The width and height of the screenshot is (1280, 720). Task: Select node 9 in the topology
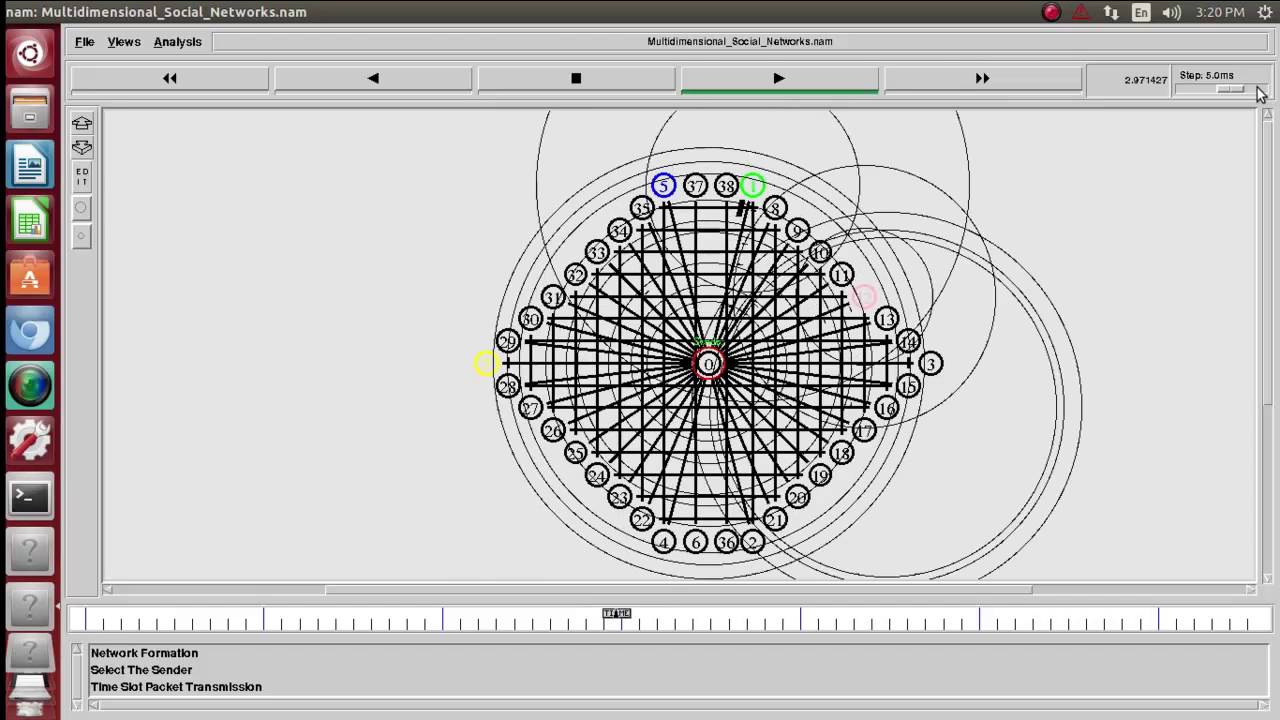pyautogui.click(x=797, y=231)
